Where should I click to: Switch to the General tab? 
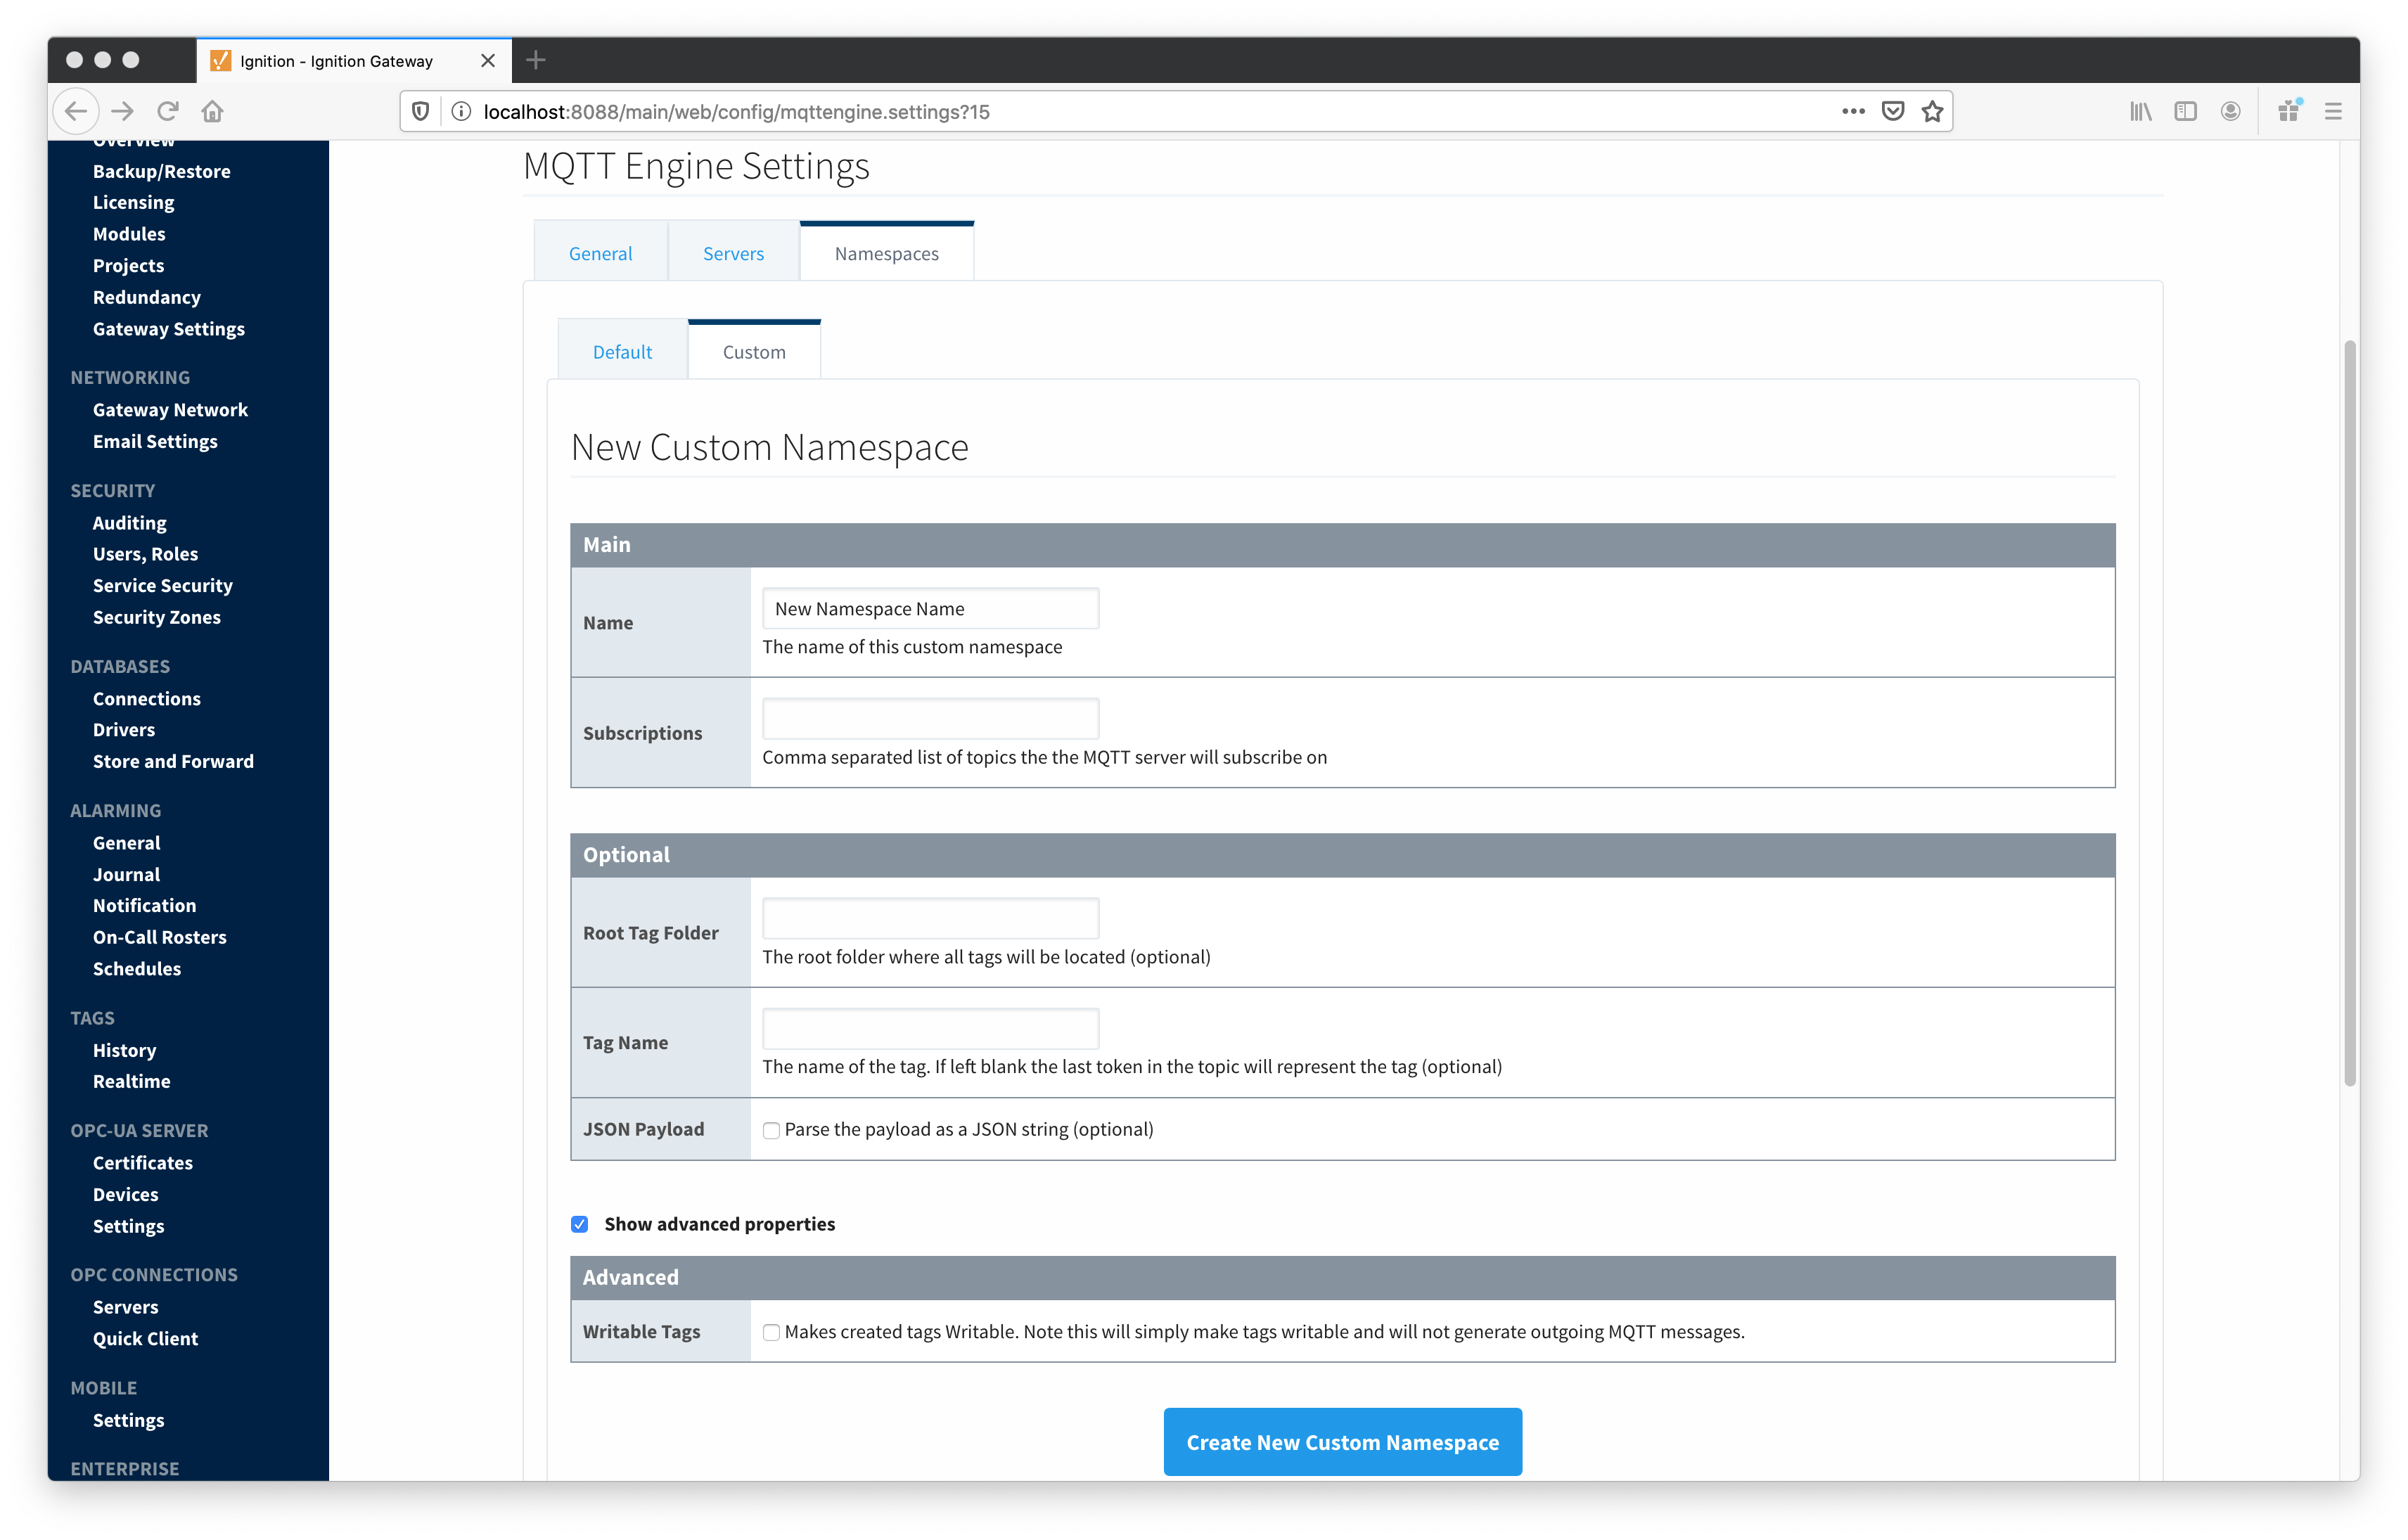point(600,253)
